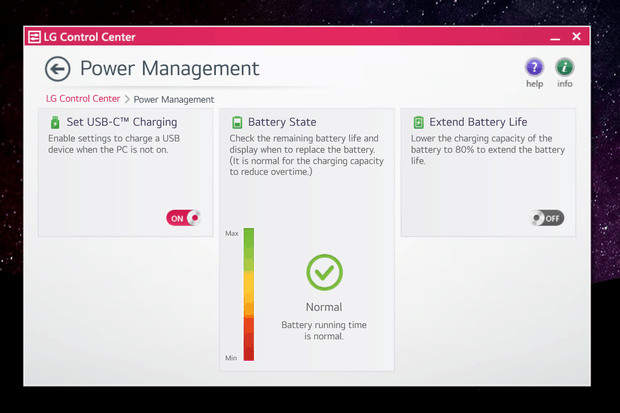The image size is (620, 413).
Task: Click the green Normal checkmark icon
Action: 324,273
